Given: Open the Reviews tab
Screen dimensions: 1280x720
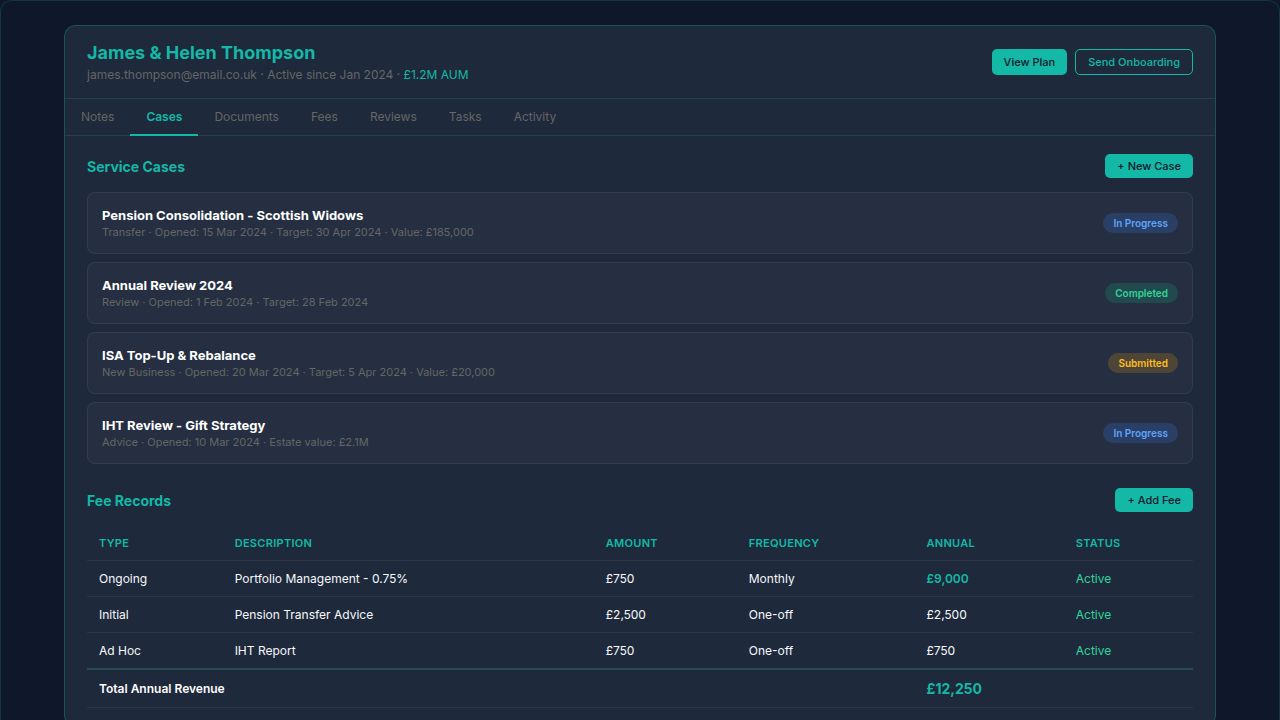Looking at the screenshot, I should click(392, 116).
